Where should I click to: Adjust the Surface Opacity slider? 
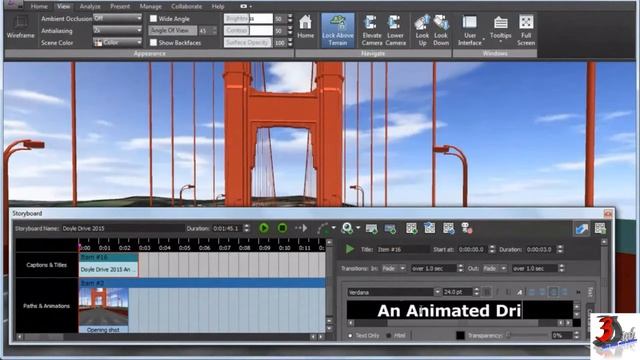pyautogui.click(x=248, y=42)
